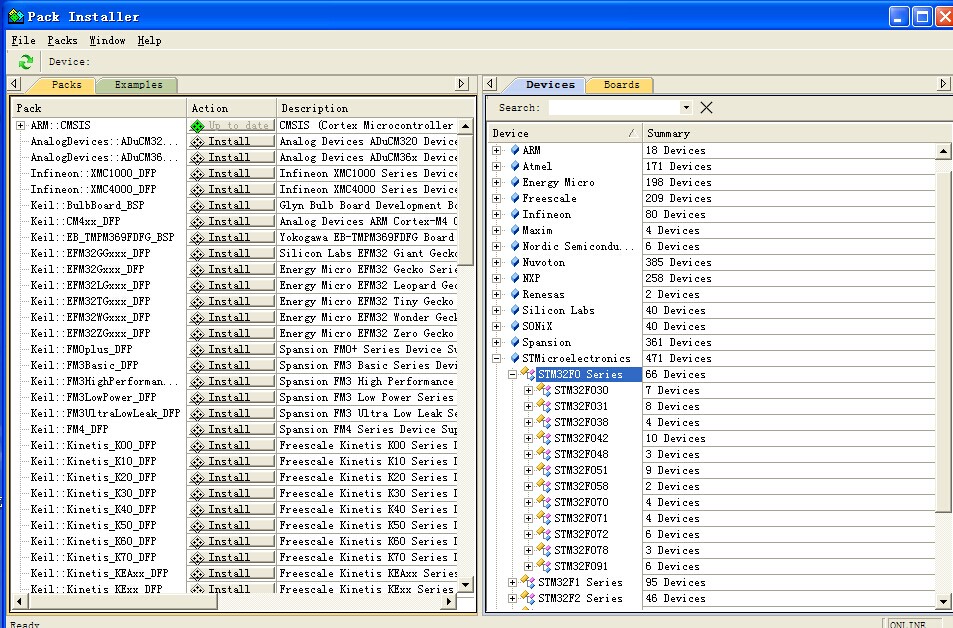The width and height of the screenshot is (953, 628).
Task: Collapse the STMicroelectronics vendor node
Action: click(497, 358)
